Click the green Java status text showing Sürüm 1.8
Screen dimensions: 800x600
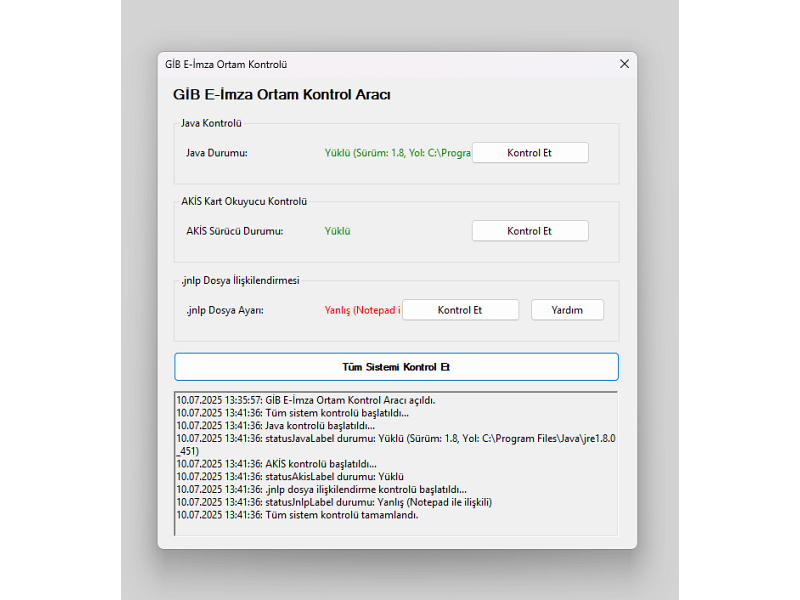pos(397,153)
